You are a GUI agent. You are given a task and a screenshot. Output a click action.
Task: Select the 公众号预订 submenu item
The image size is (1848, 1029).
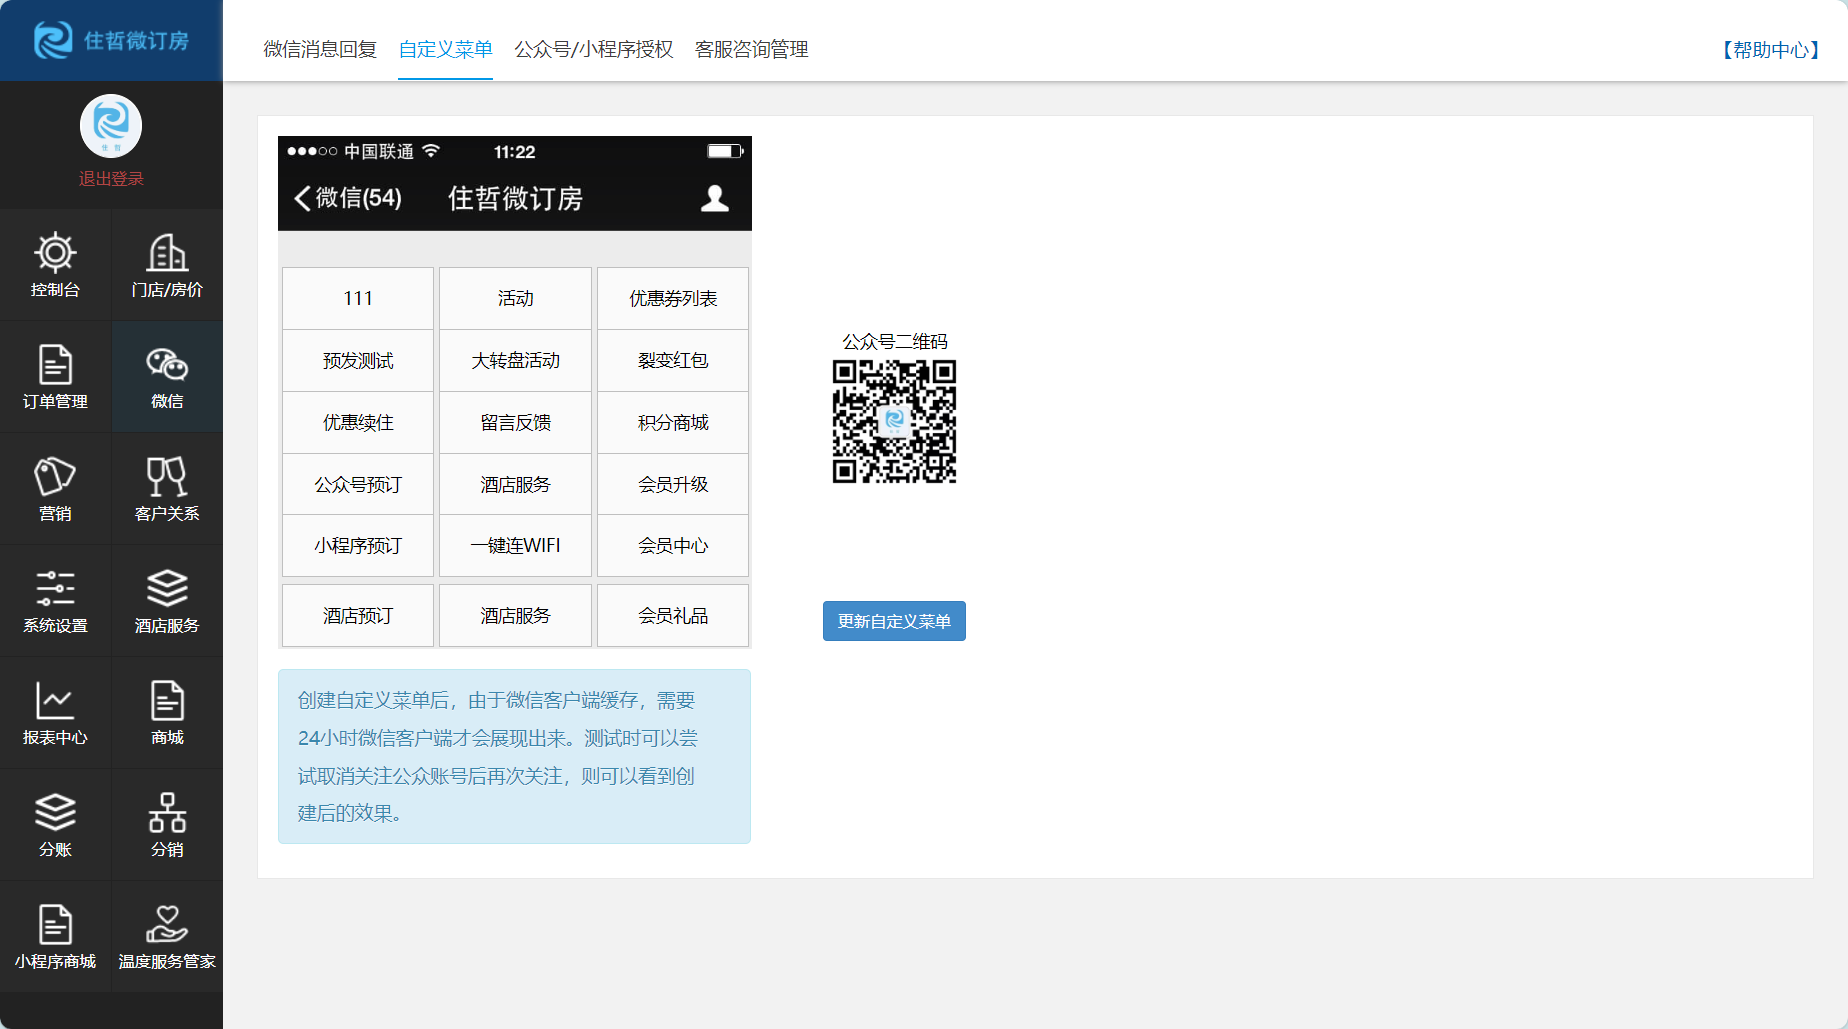coord(358,484)
